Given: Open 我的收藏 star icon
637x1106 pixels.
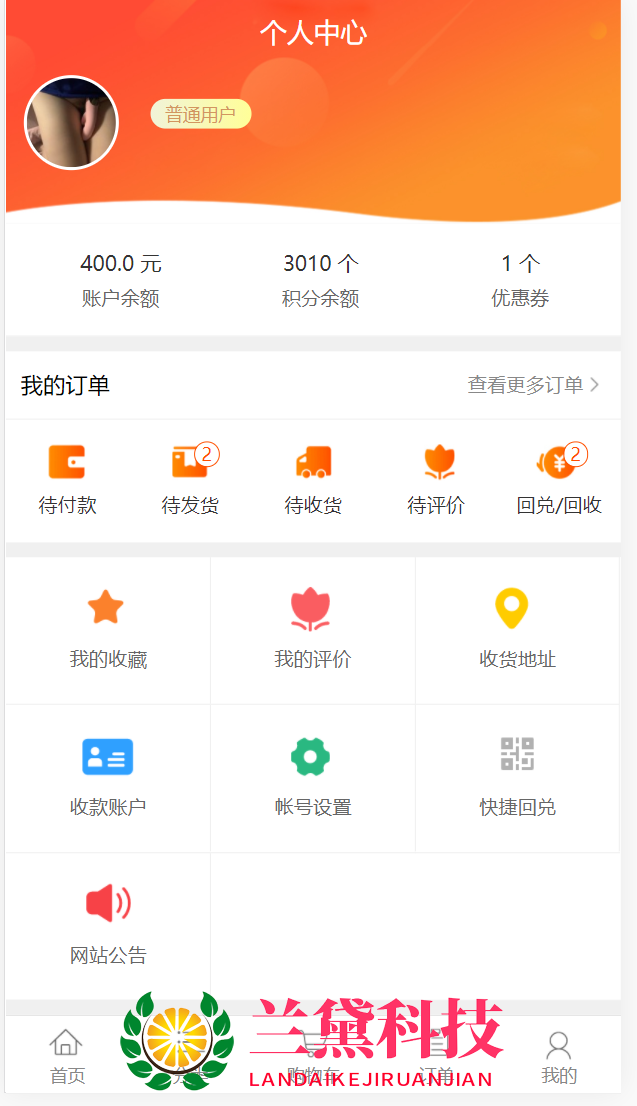Looking at the screenshot, I should (x=106, y=608).
